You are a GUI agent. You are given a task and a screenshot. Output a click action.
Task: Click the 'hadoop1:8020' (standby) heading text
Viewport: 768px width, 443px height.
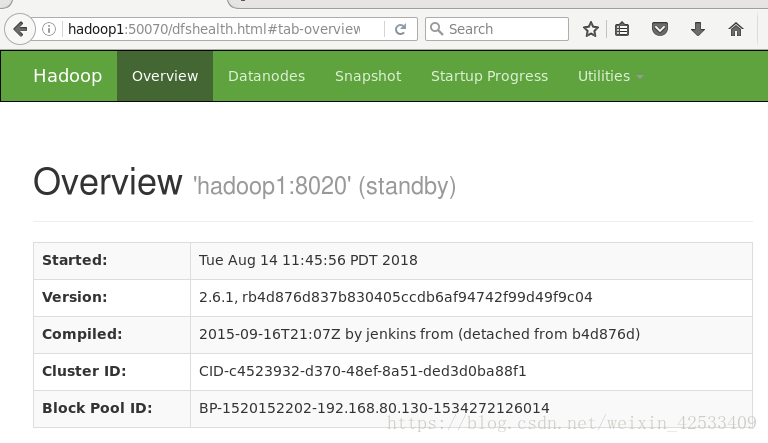pos(324,186)
